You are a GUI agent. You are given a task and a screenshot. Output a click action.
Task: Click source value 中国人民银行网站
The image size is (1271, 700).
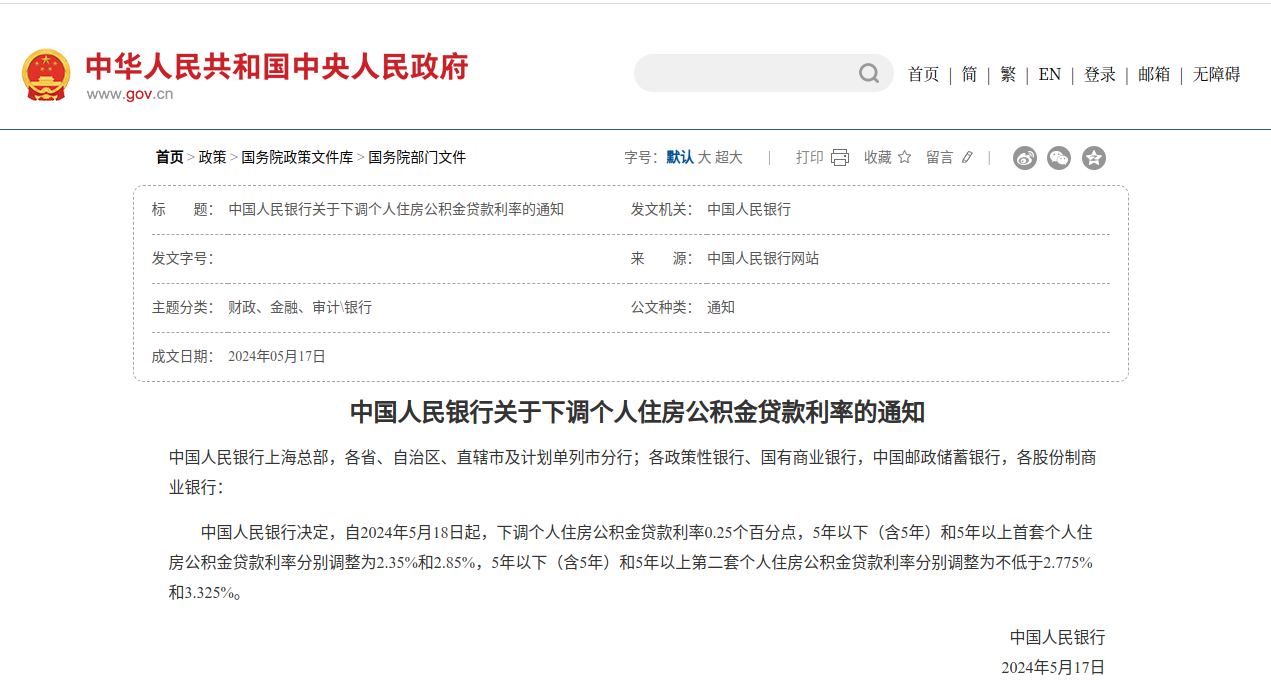[763, 258]
